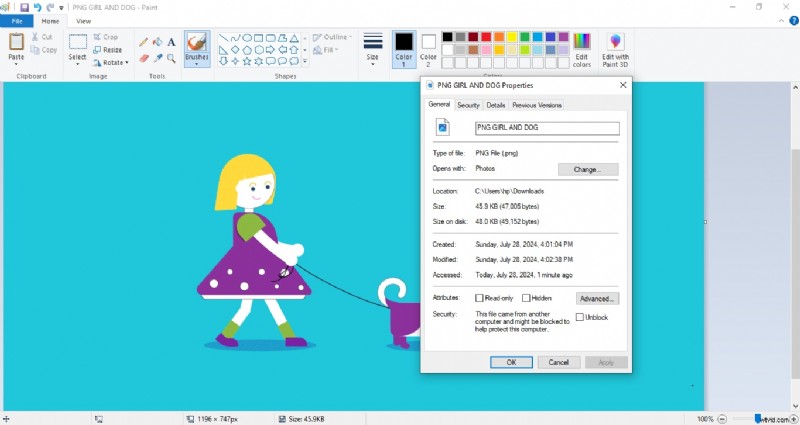This screenshot has width=800, height=425.
Task: Click the Brushes tool icon
Action: click(x=197, y=42)
